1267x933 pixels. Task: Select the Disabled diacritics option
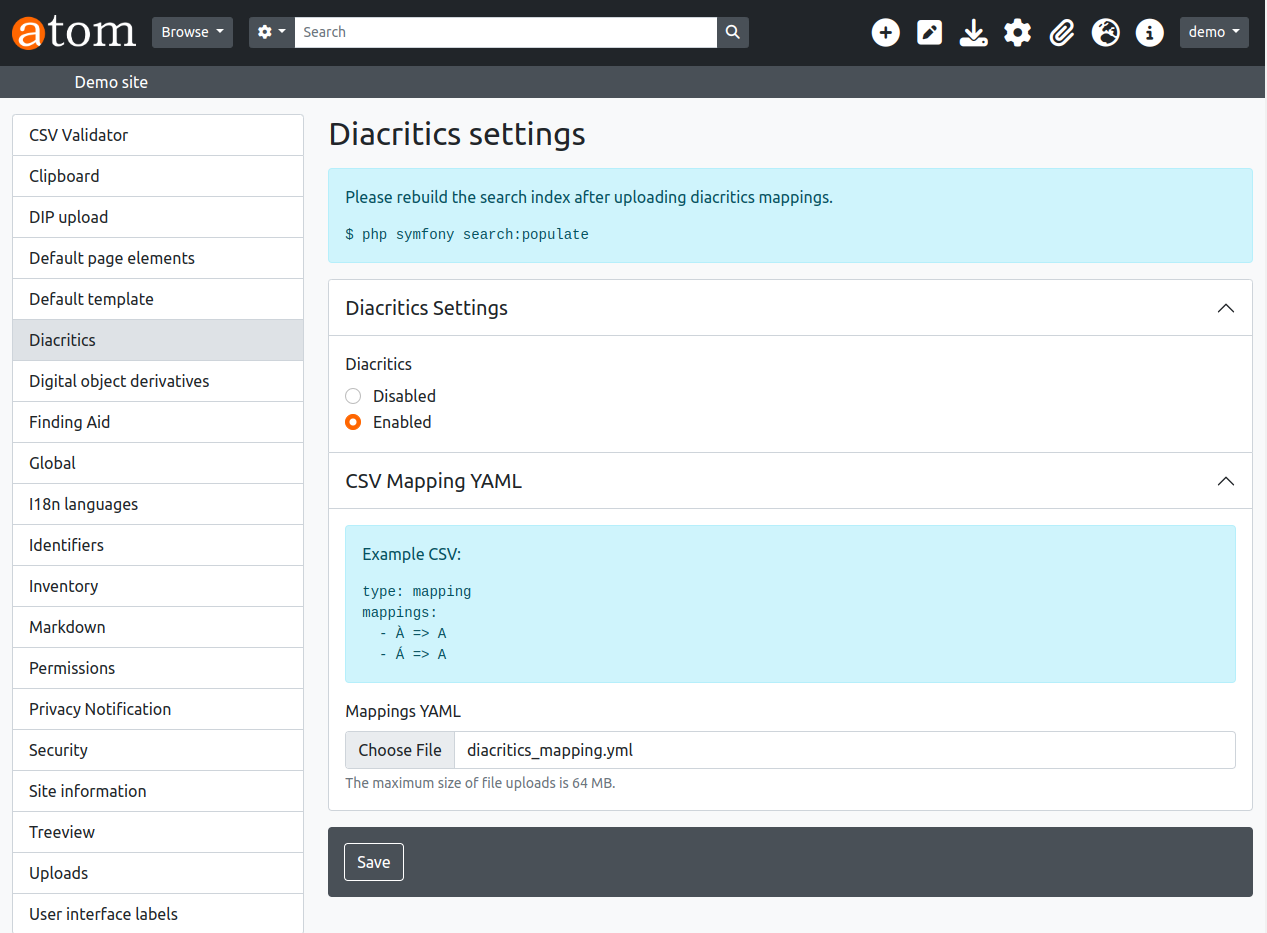pyautogui.click(x=353, y=396)
